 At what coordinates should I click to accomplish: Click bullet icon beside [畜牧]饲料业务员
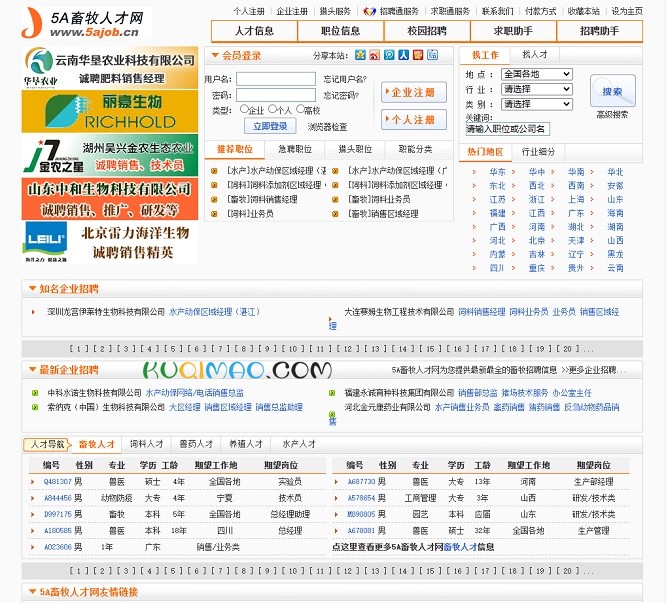click(x=335, y=200)
